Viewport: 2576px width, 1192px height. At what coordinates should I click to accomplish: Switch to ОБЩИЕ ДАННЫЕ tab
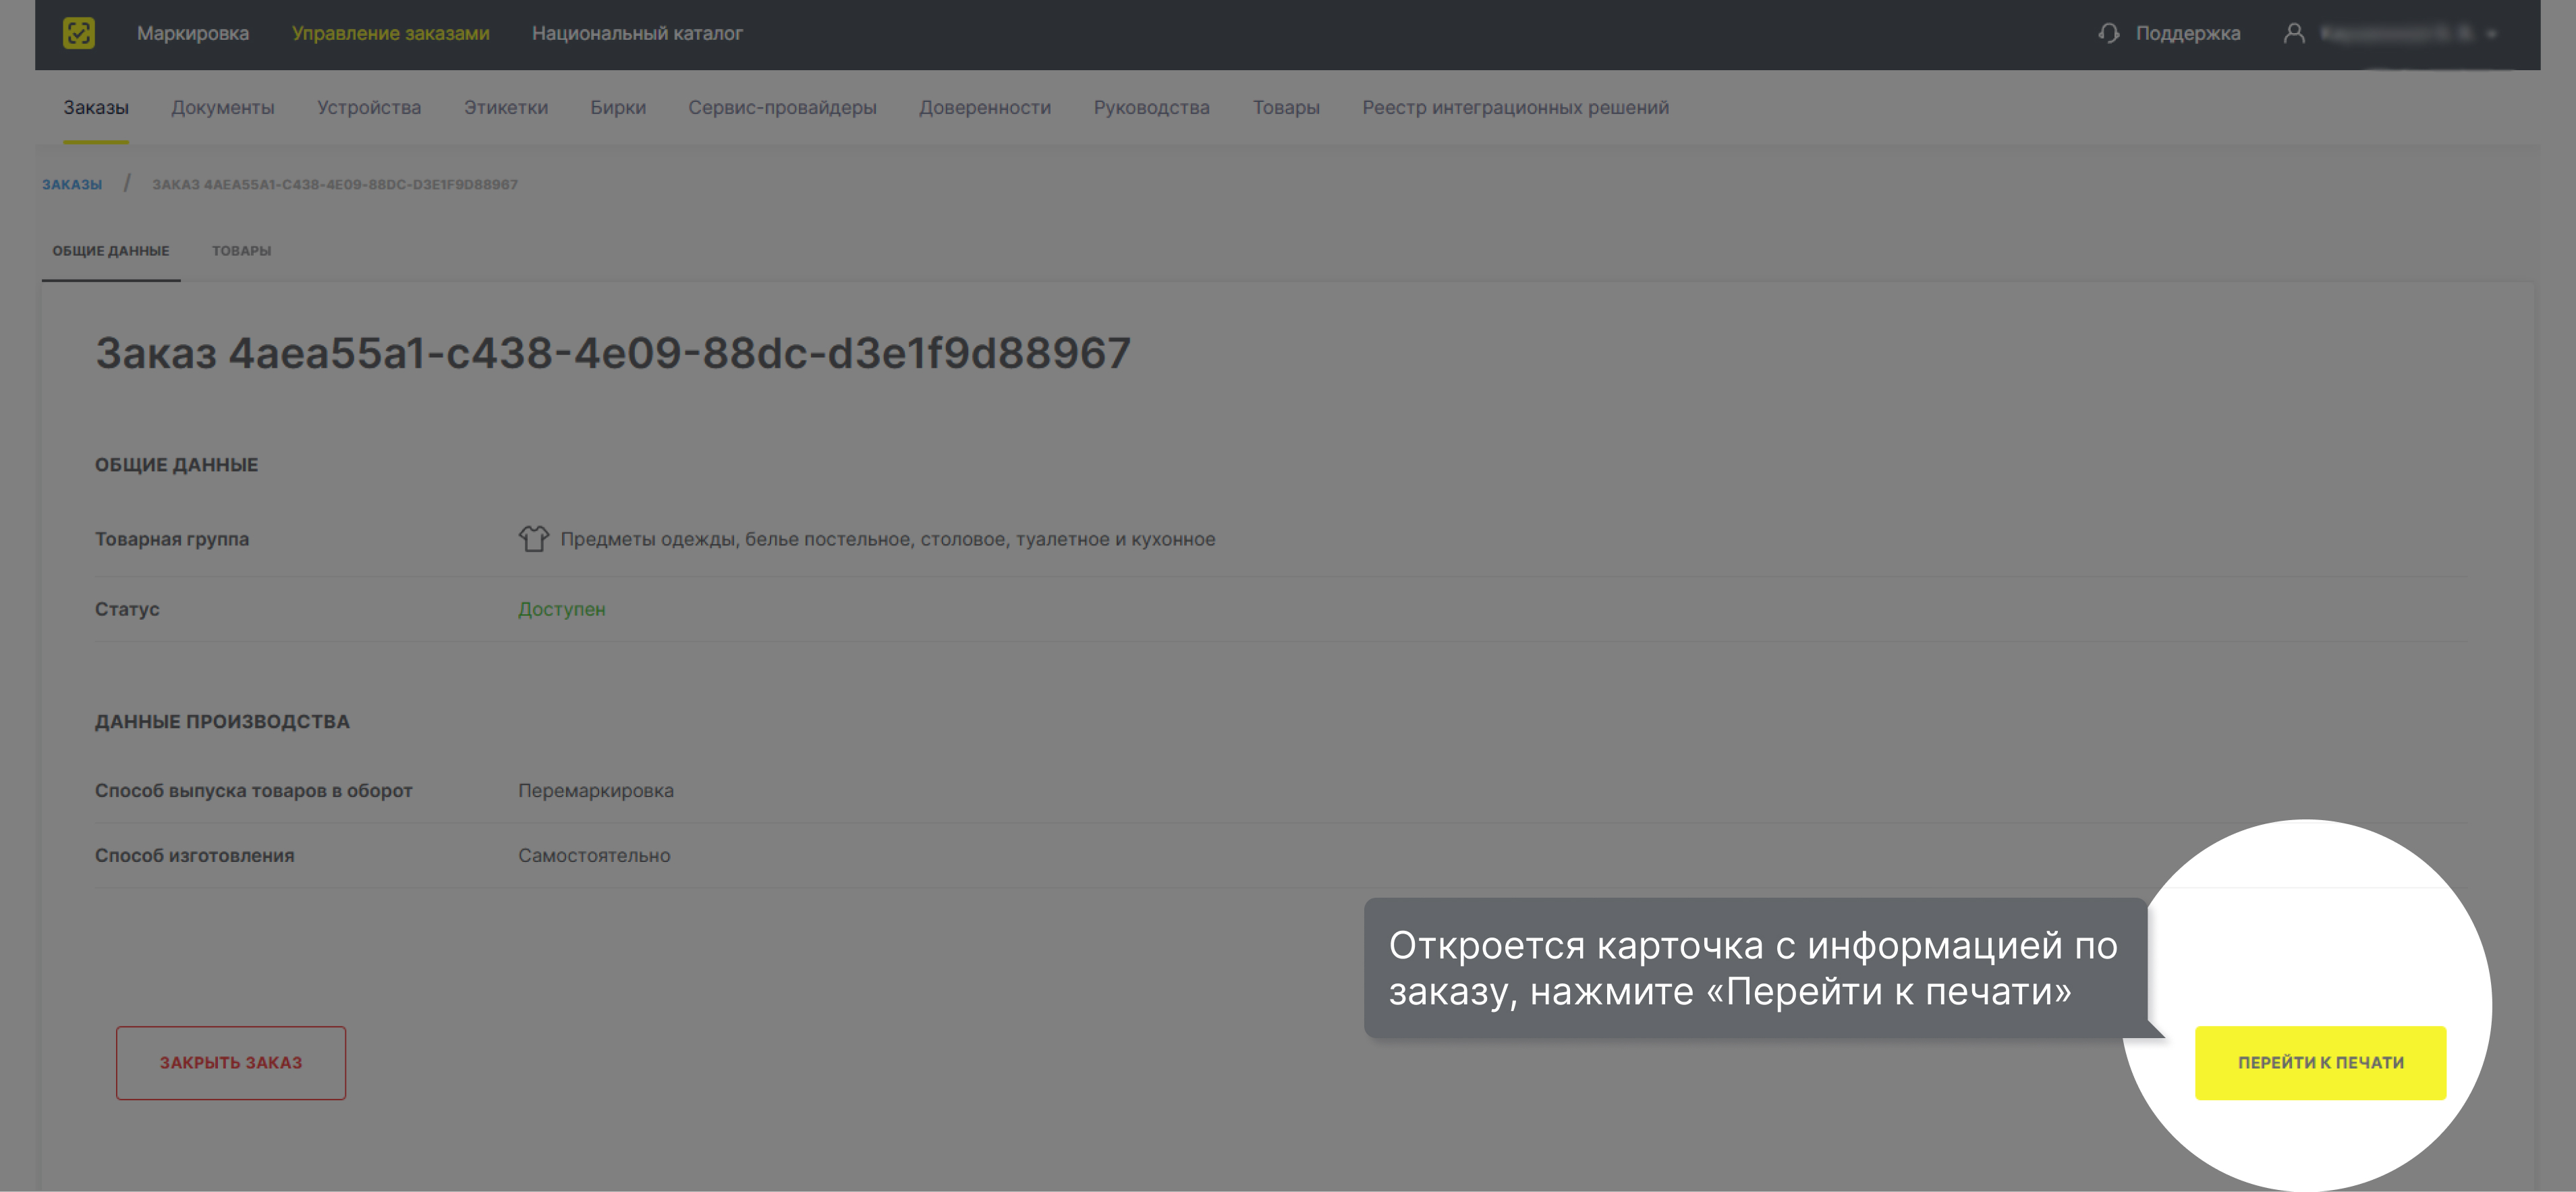(x=110, y=251)
